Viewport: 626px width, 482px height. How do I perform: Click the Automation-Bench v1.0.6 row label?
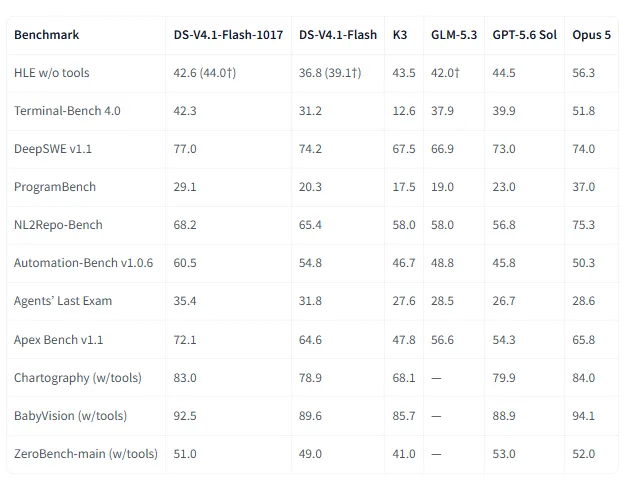pos(83,263)
